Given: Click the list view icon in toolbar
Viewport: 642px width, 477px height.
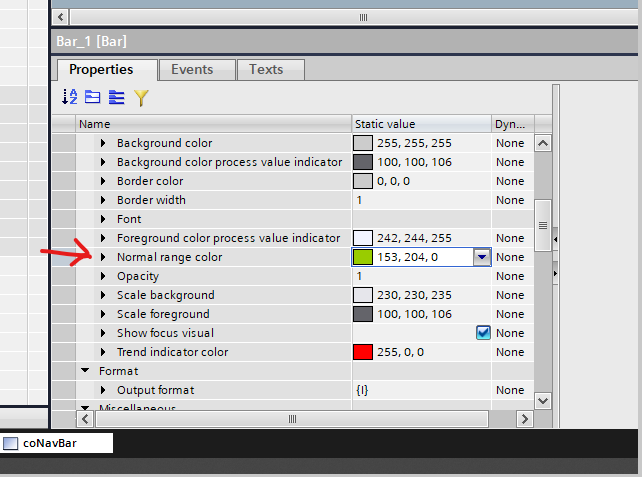Looking at the screenshot, I should [116, 97].
